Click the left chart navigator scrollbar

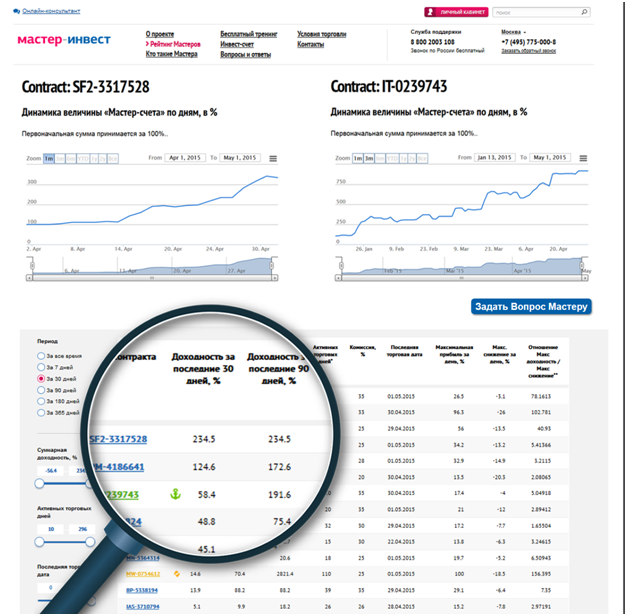(x=152, y=278)
